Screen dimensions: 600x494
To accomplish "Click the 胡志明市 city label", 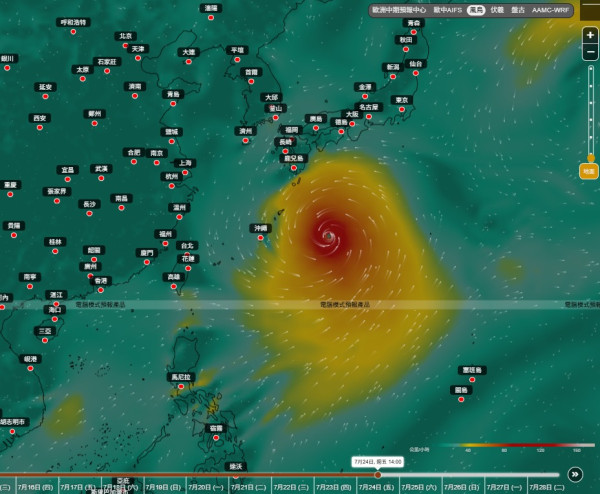I will tap(13, 422).
